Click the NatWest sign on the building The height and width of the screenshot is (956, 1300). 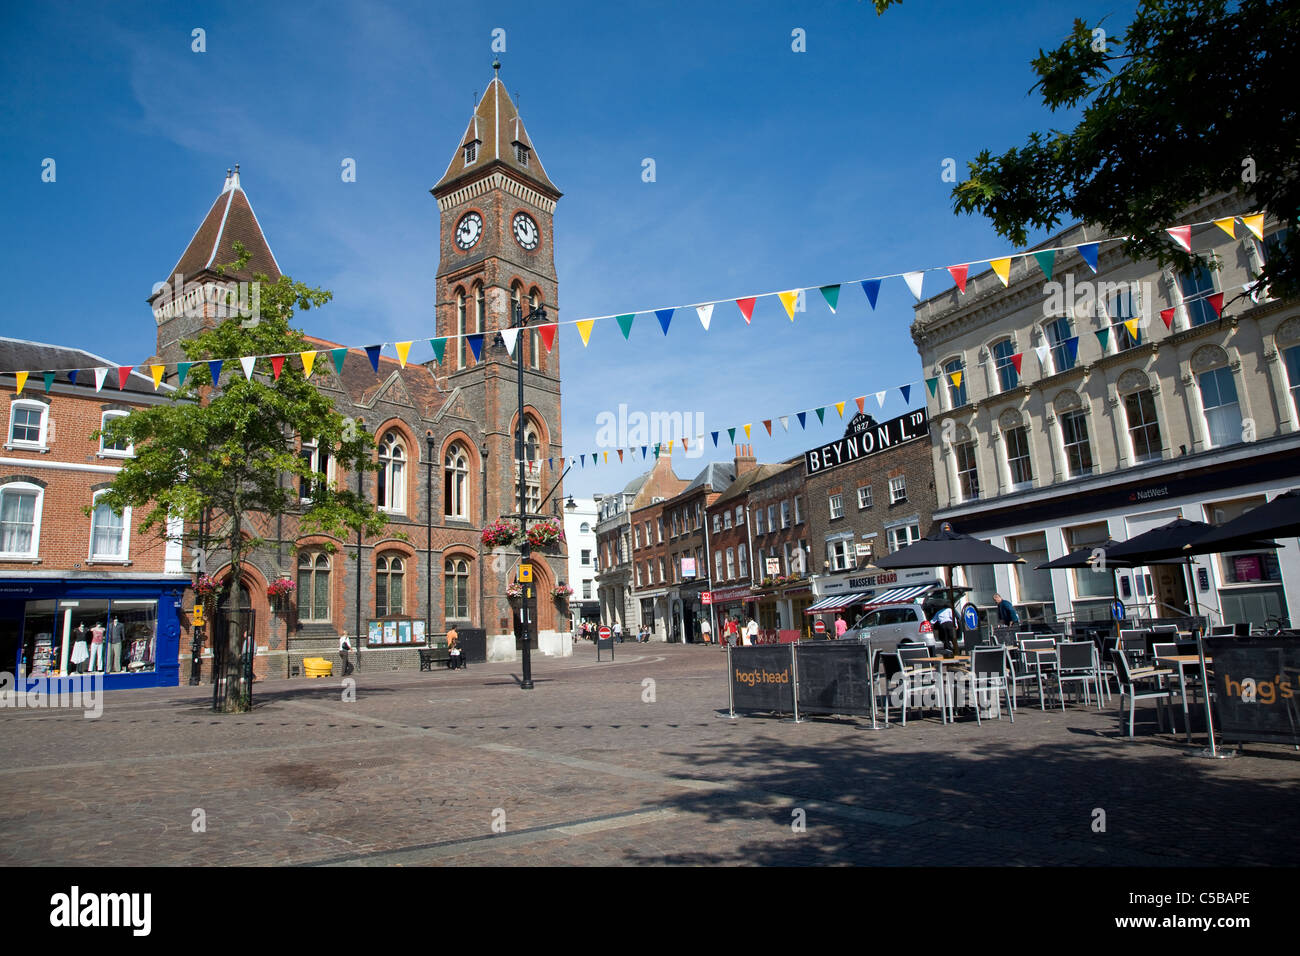coord(1149,493)
